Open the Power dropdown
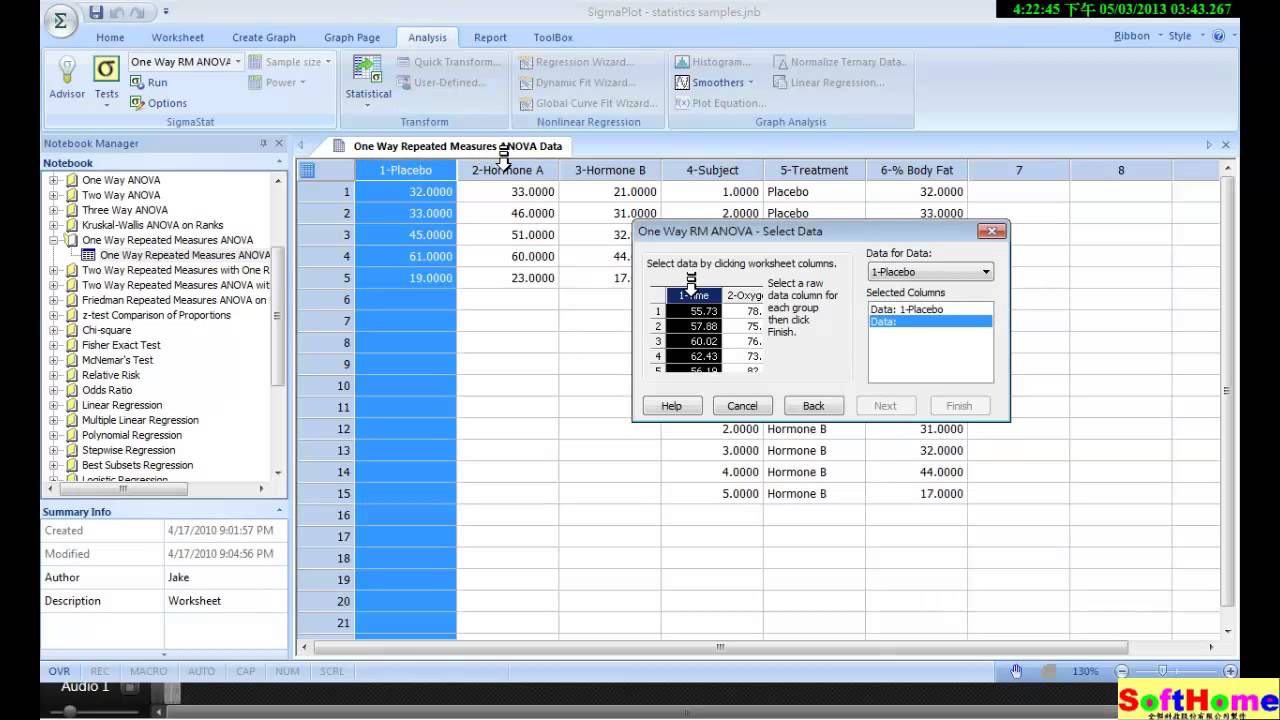This screenshot has height=720, width=1280. [x=277, y=83]
